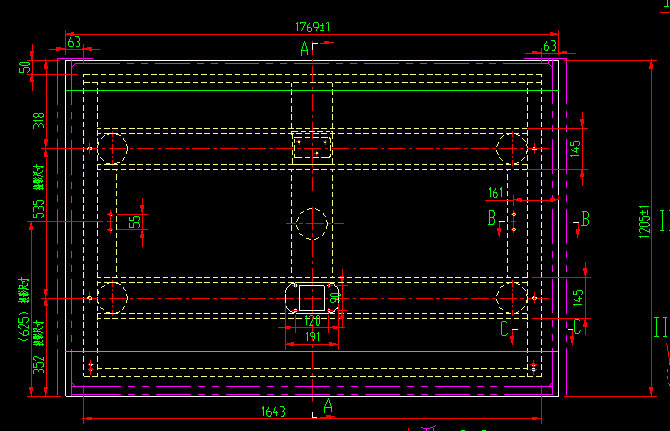Select the 1769±1 top dimension text
This screenshot has width=670, height=431.
(x=313, y=26)
